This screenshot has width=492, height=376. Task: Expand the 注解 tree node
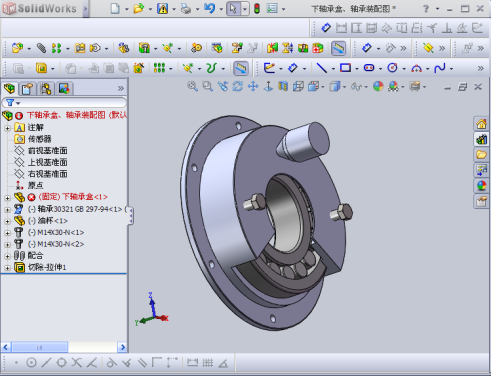pos(7,128)
